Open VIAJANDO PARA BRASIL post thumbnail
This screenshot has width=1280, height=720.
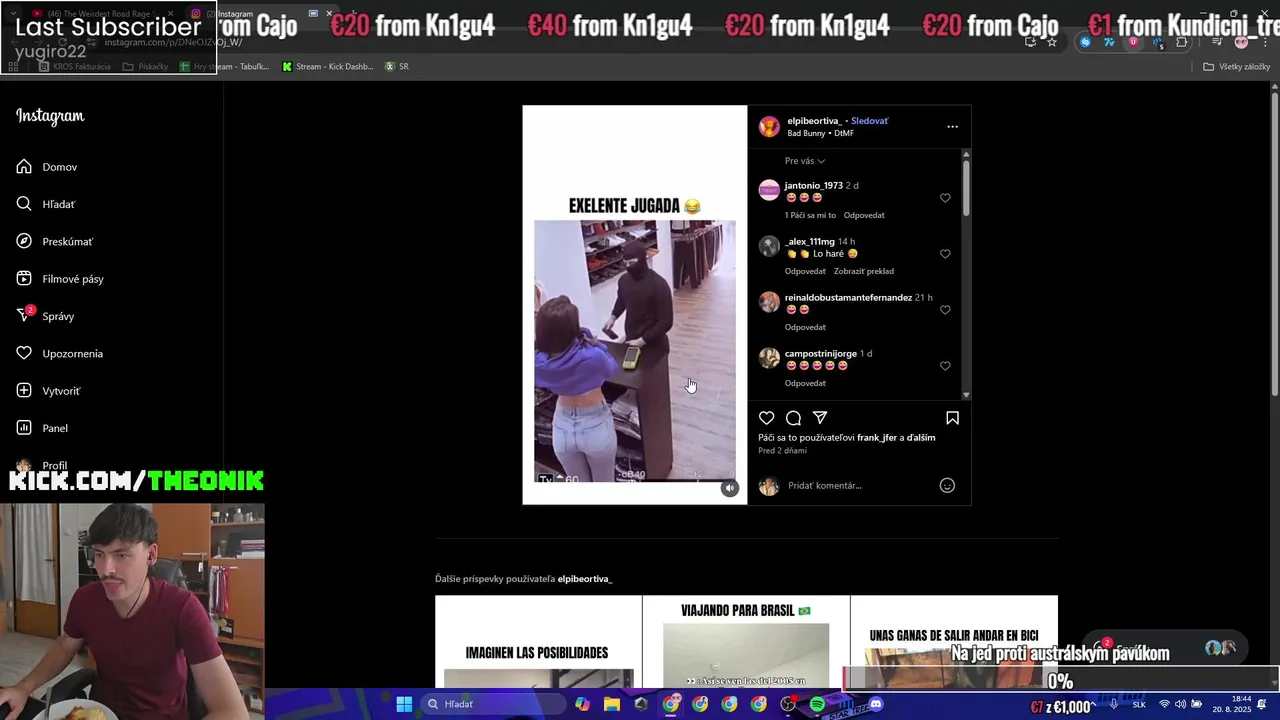[x=746, y=642]
